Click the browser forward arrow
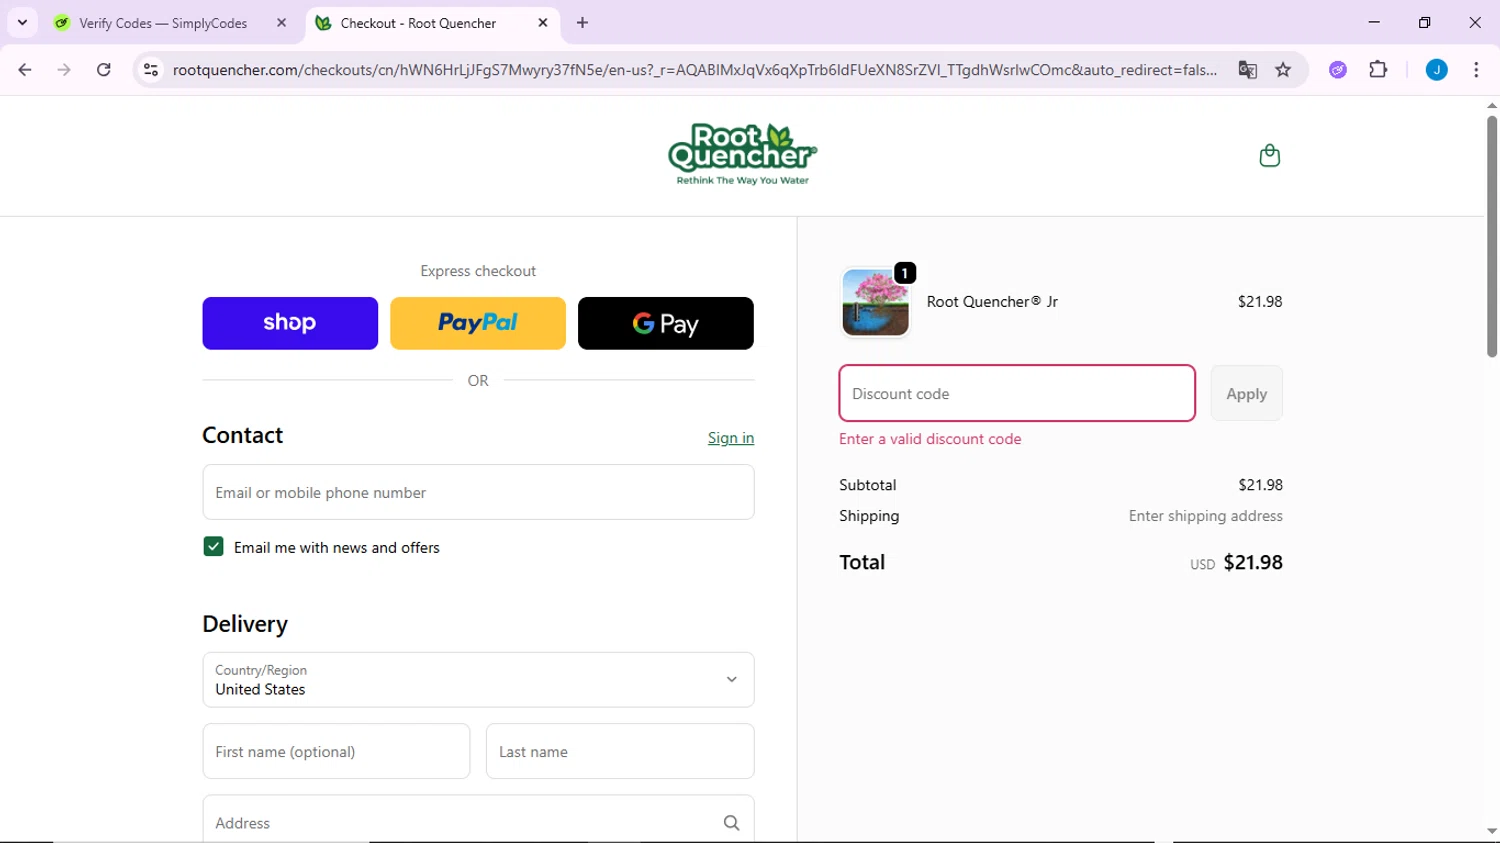 click(x=64, y=70)
